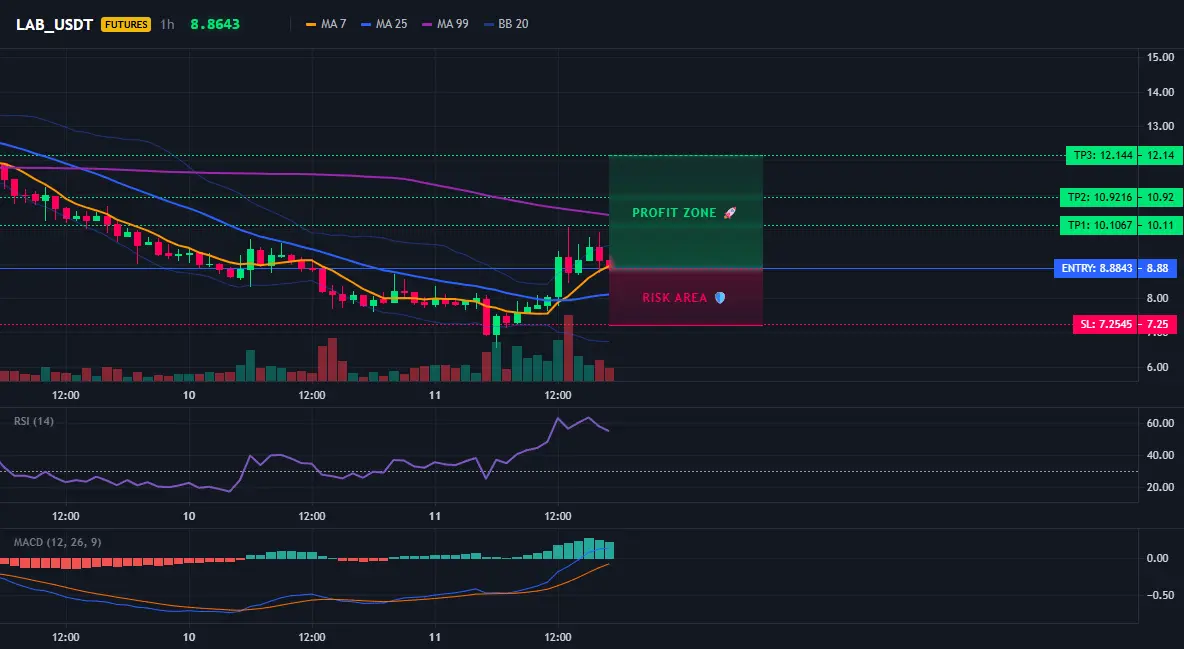Screen dimensions: 1184x649
Task: Click the TP3: 12.144 label
Action: [x=1101, y=156]
